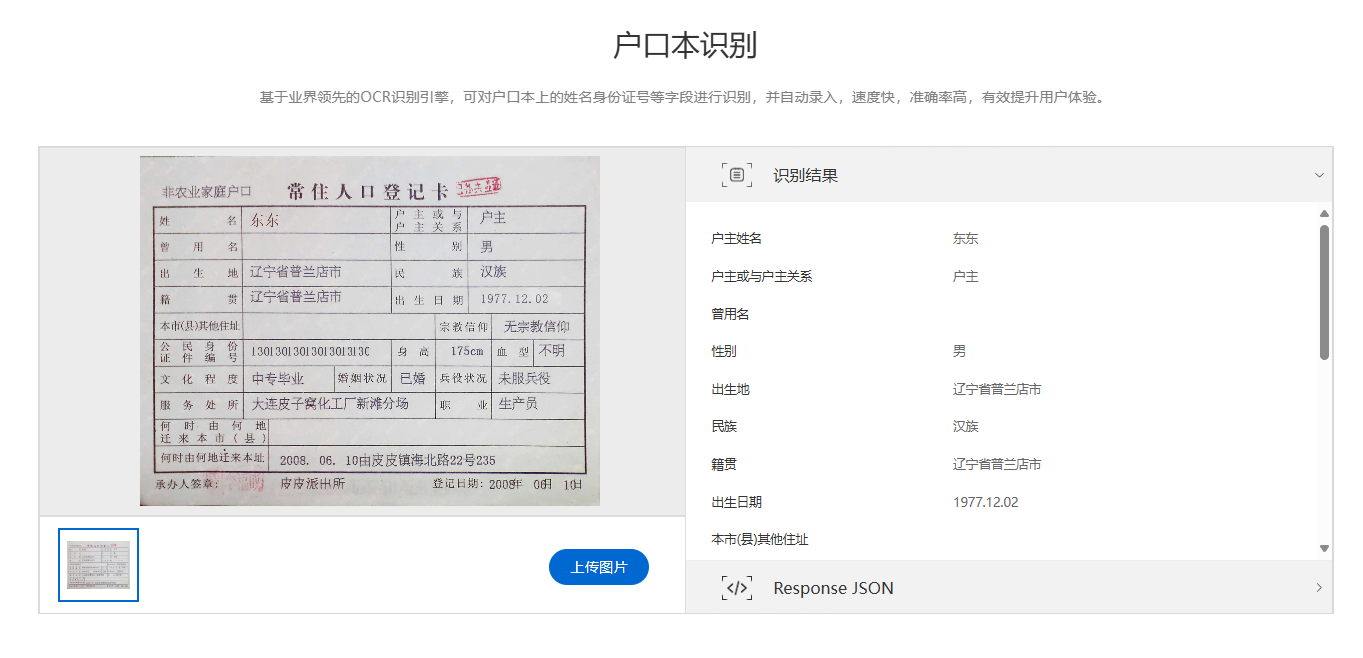Click the results panel scrollbar thumb
1363x658 pixels.
pos(1324,290)
